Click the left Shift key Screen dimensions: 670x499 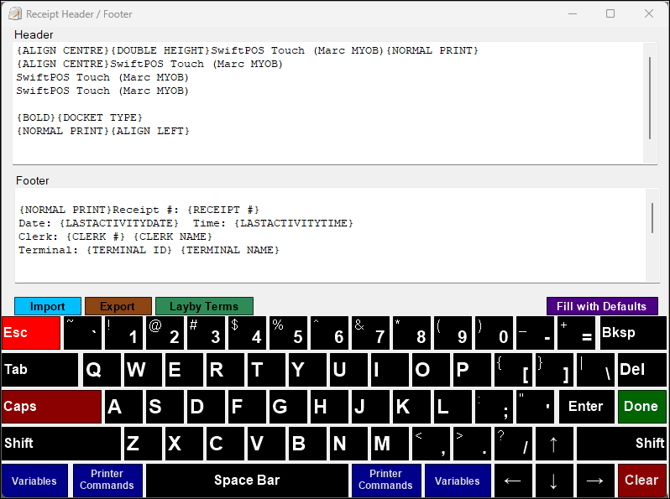pos(61,443)
